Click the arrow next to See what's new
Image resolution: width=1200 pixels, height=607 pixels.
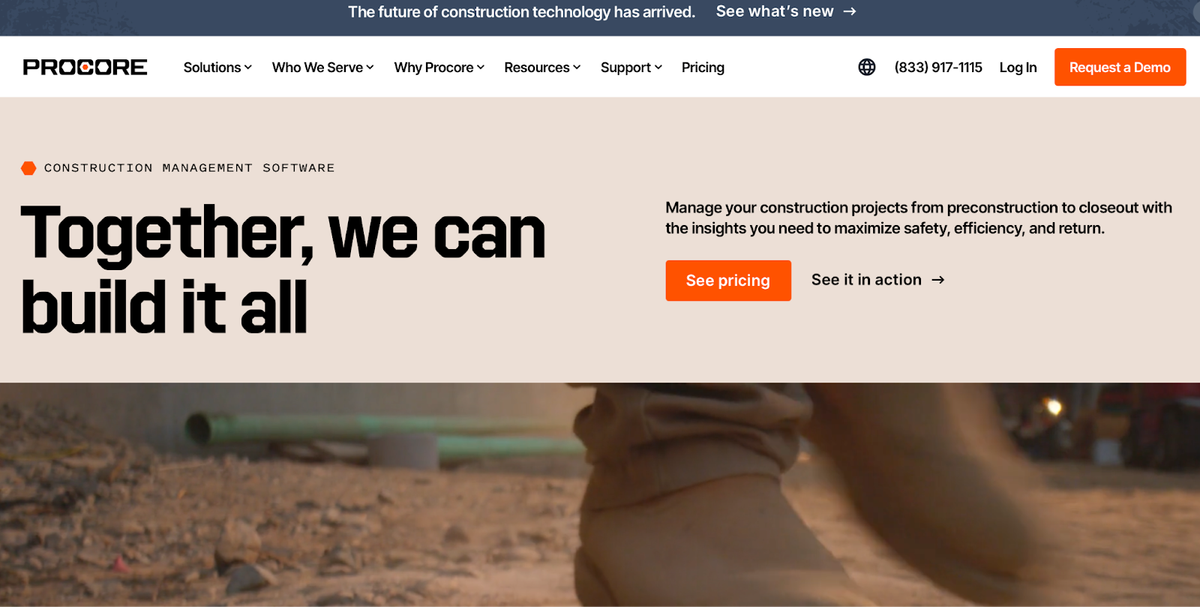pos(850,11)
